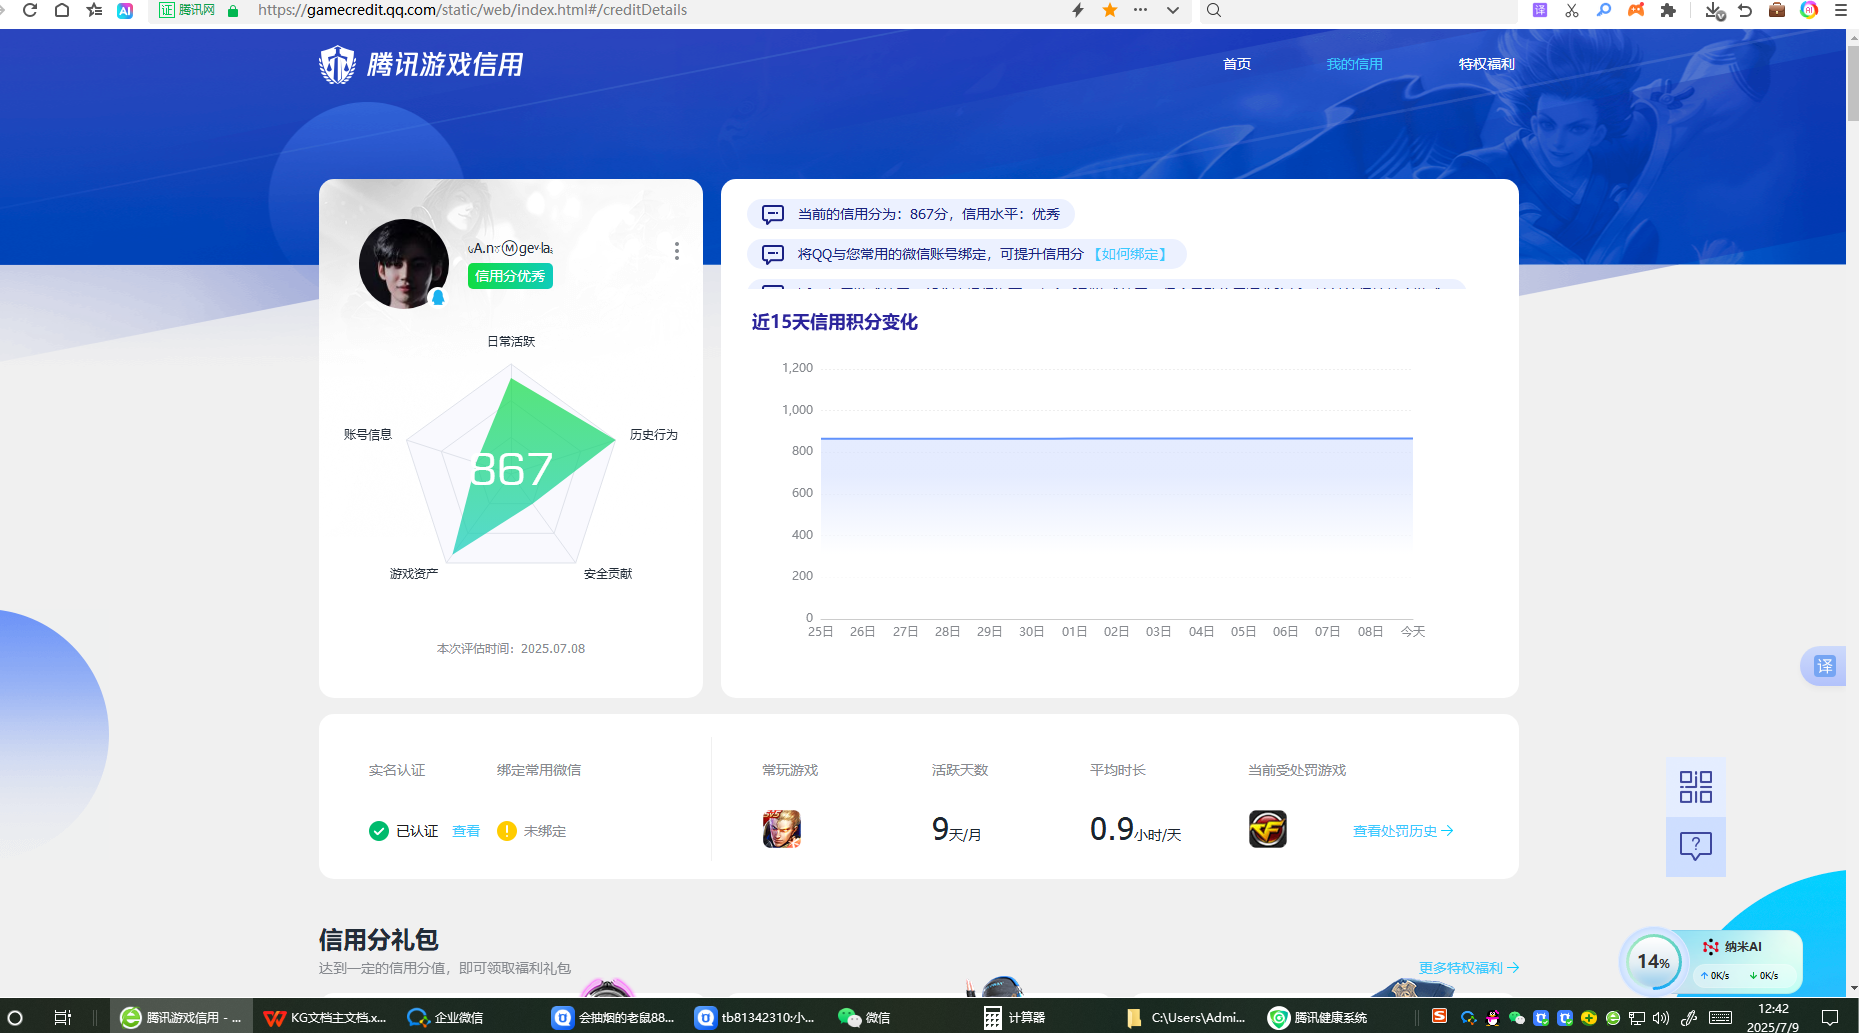Viewport: 1859px width, 1033px height.
Task: Expand the address bar dropdown chevron
Action: point(1173,10)
